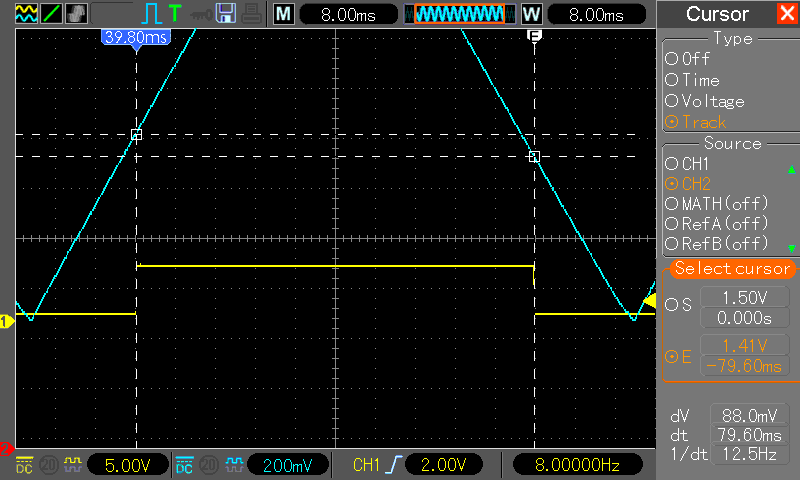This screenshot has height=480, width=800.
Task: Click the S cursor 0.000s time field
Action: click(x=745, y=318)
